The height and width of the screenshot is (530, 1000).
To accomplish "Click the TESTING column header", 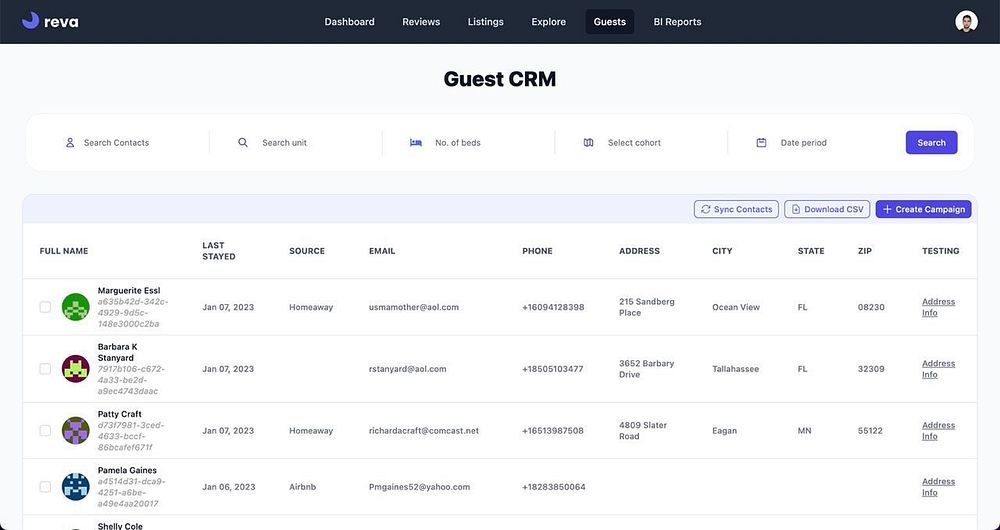I will (x=940, y=251).
